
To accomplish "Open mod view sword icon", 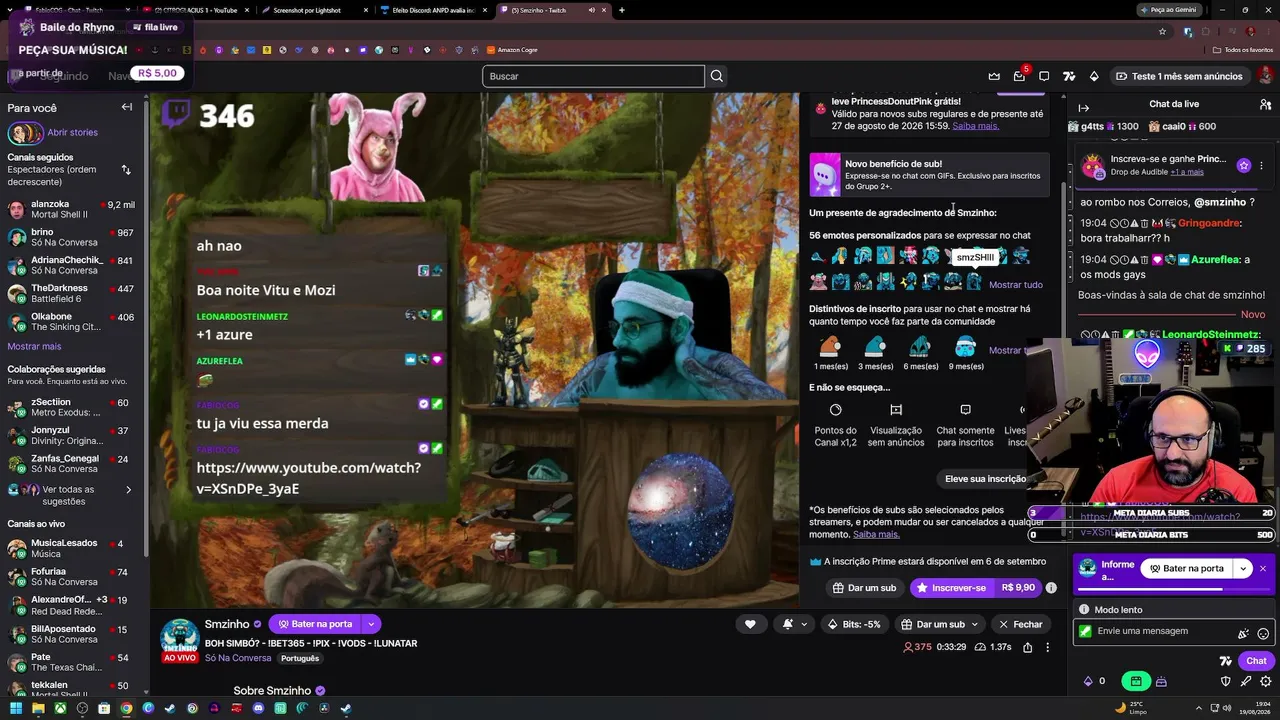I will tap(1246, 681).
